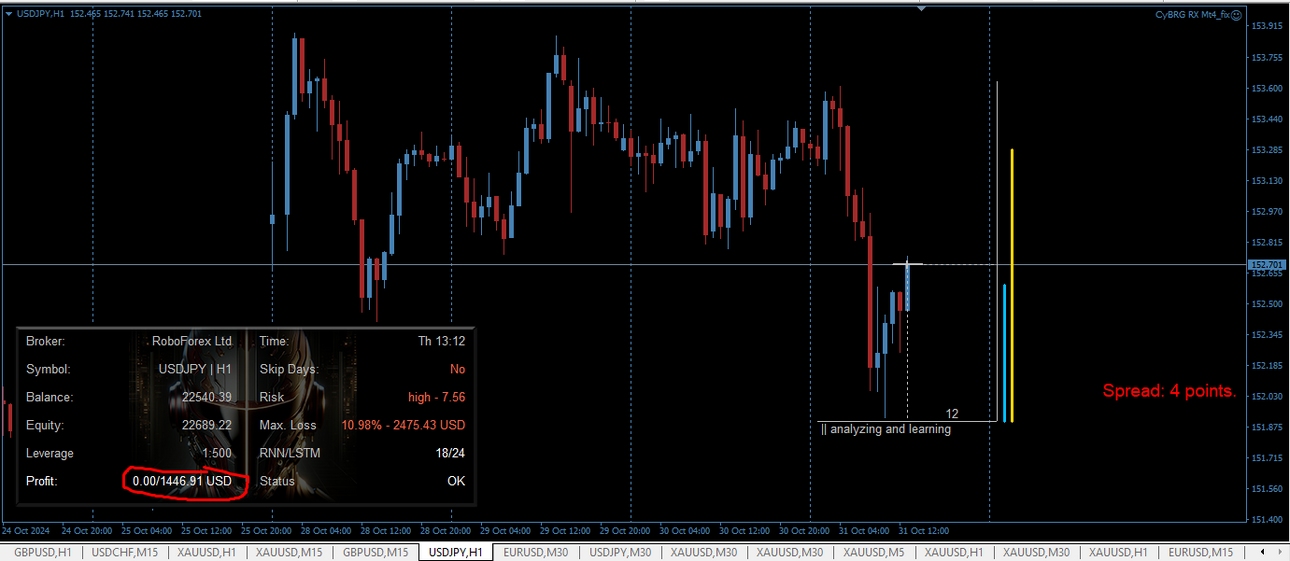
Task: Click the balance value 22540.39
Action: click(x=207, y=397)
